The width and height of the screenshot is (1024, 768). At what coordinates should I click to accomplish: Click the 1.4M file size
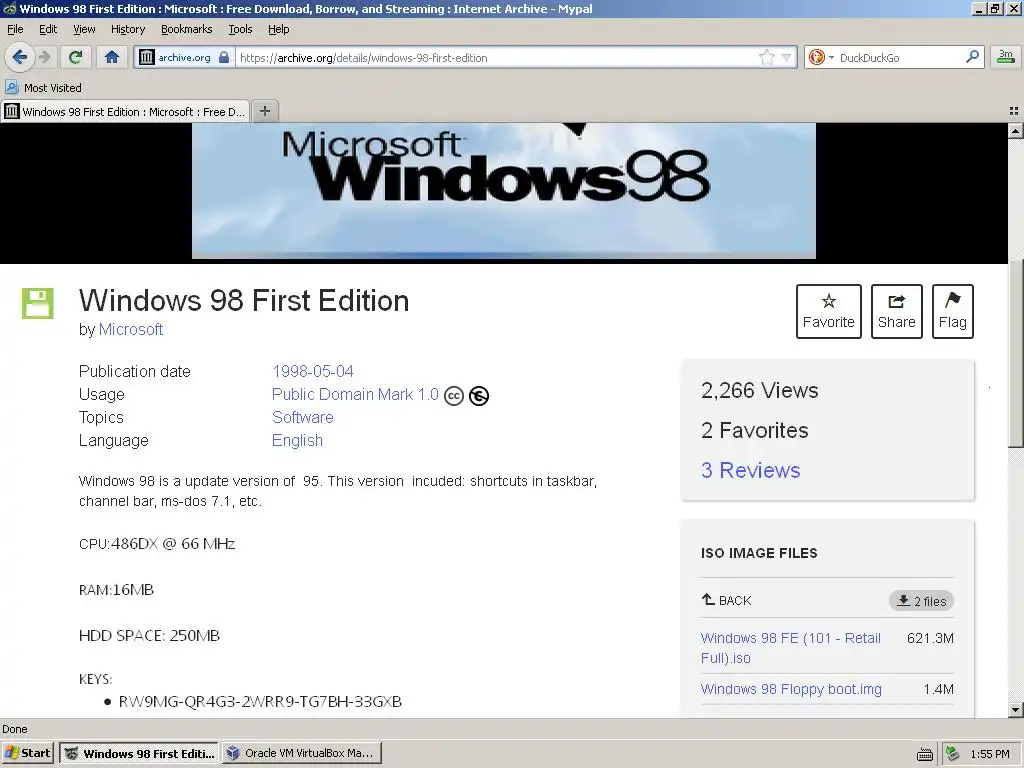tap(938, 689)
